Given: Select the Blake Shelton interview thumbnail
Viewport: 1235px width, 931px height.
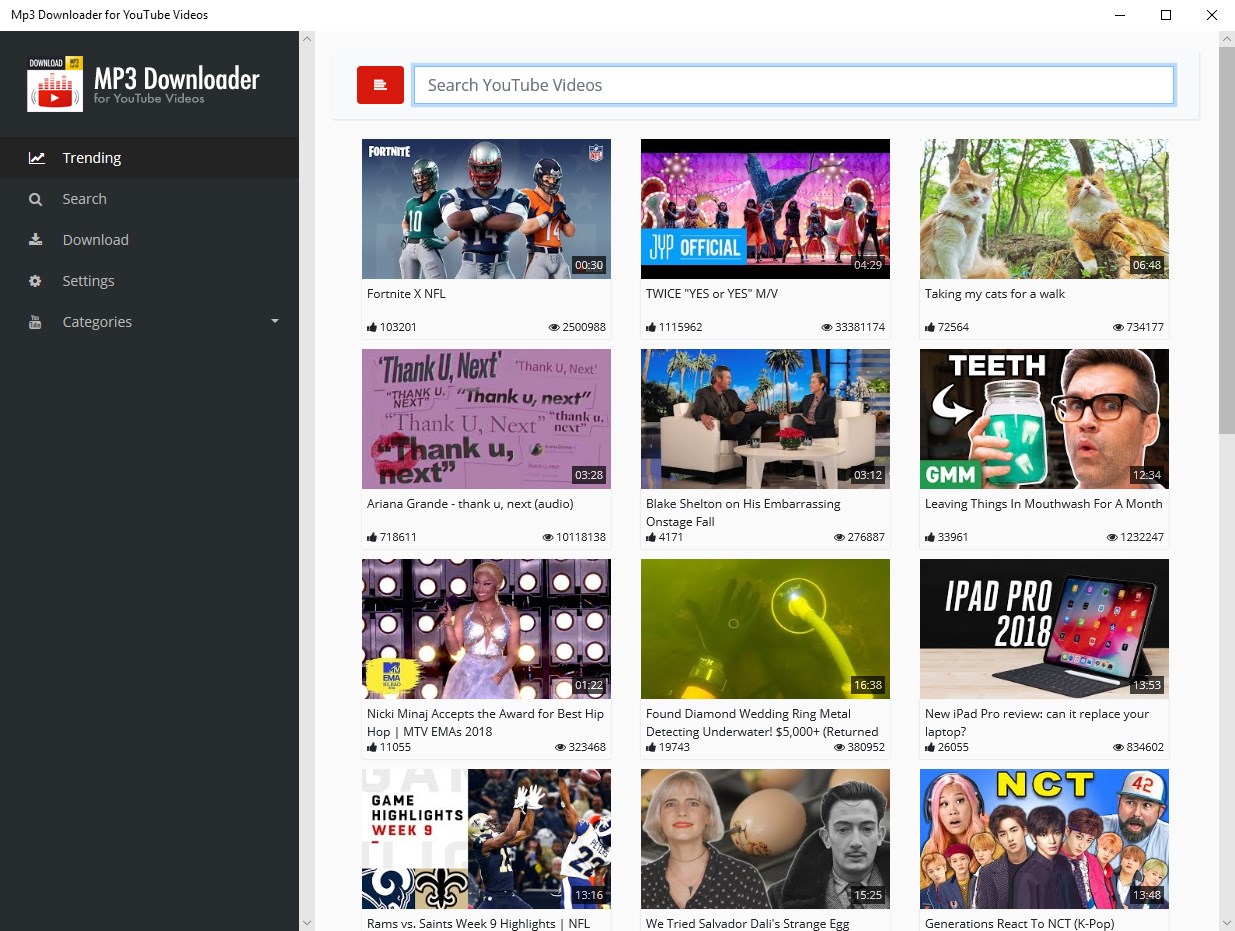Looking at the screenshot, I should [x=765, y=419].
